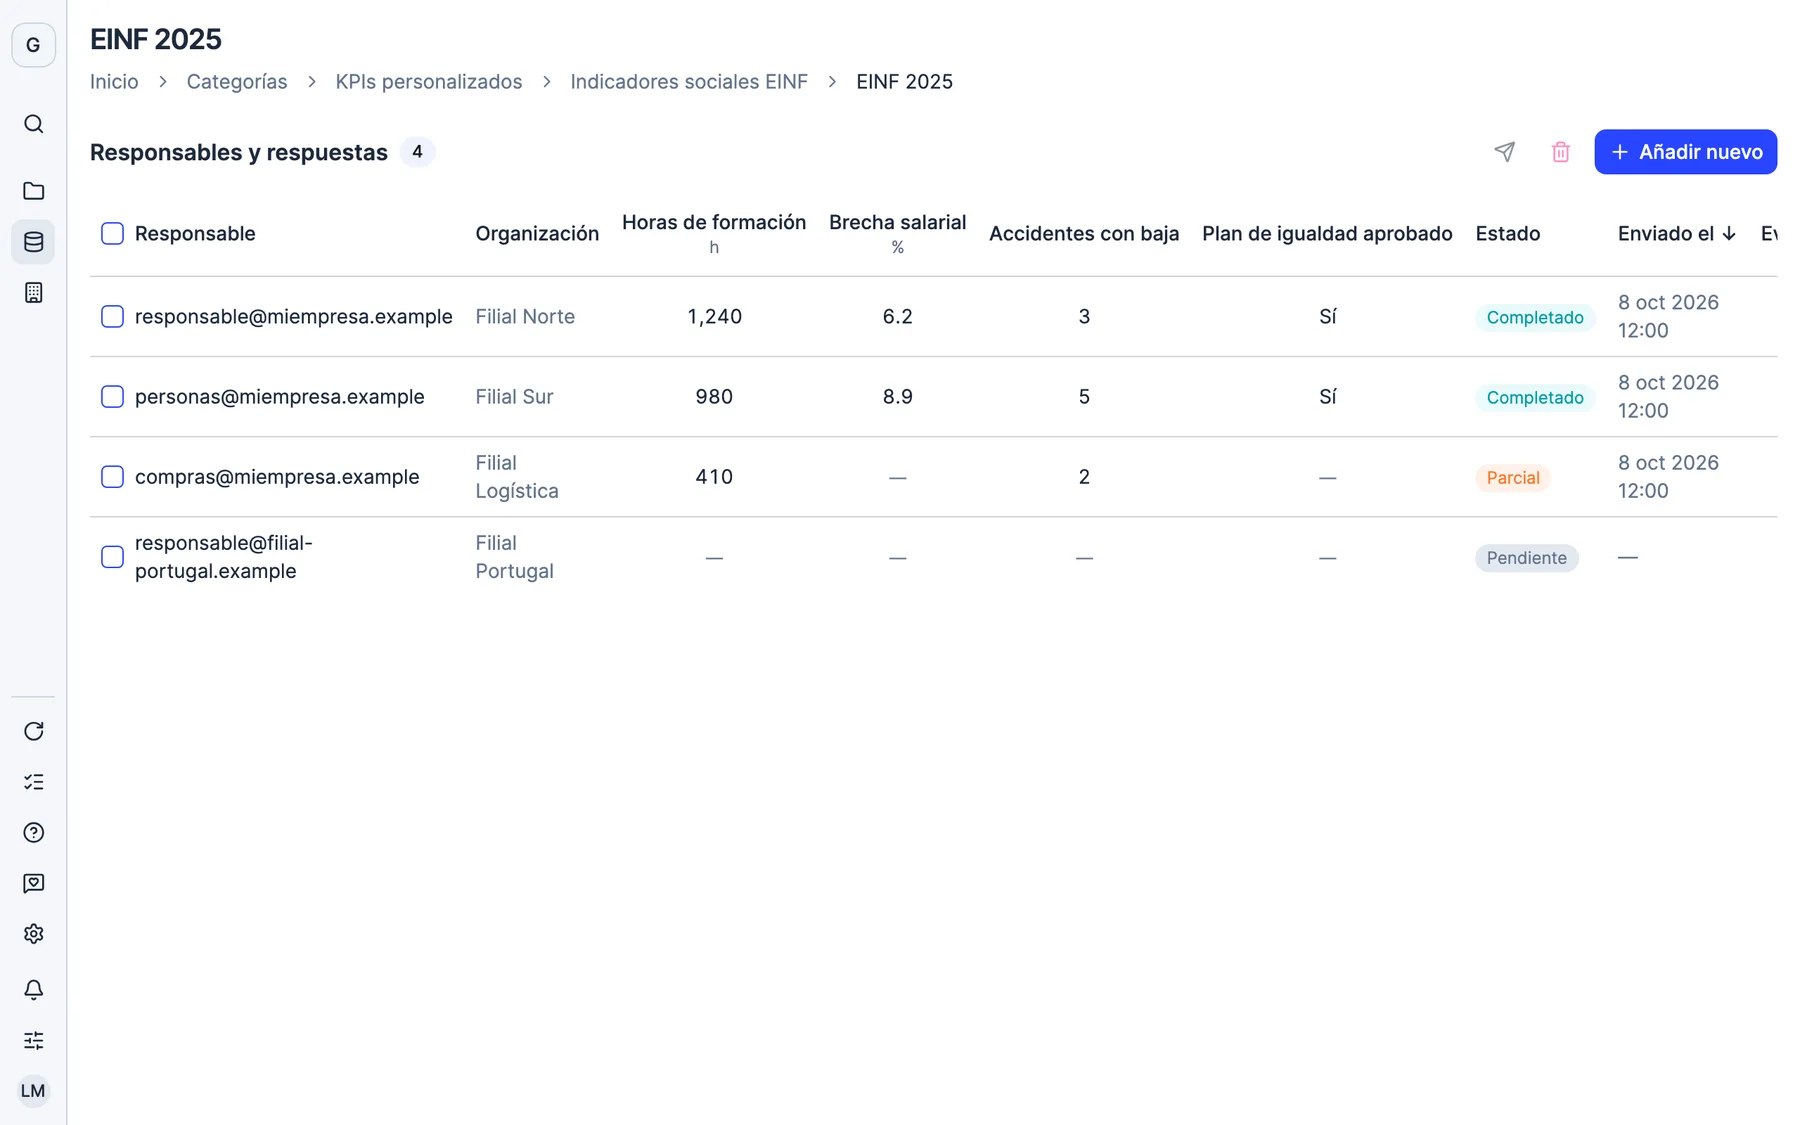Click the G workspace logo
Image resolution: width=1800 pixels, height=1125 pixels.
tap(33, 45)
